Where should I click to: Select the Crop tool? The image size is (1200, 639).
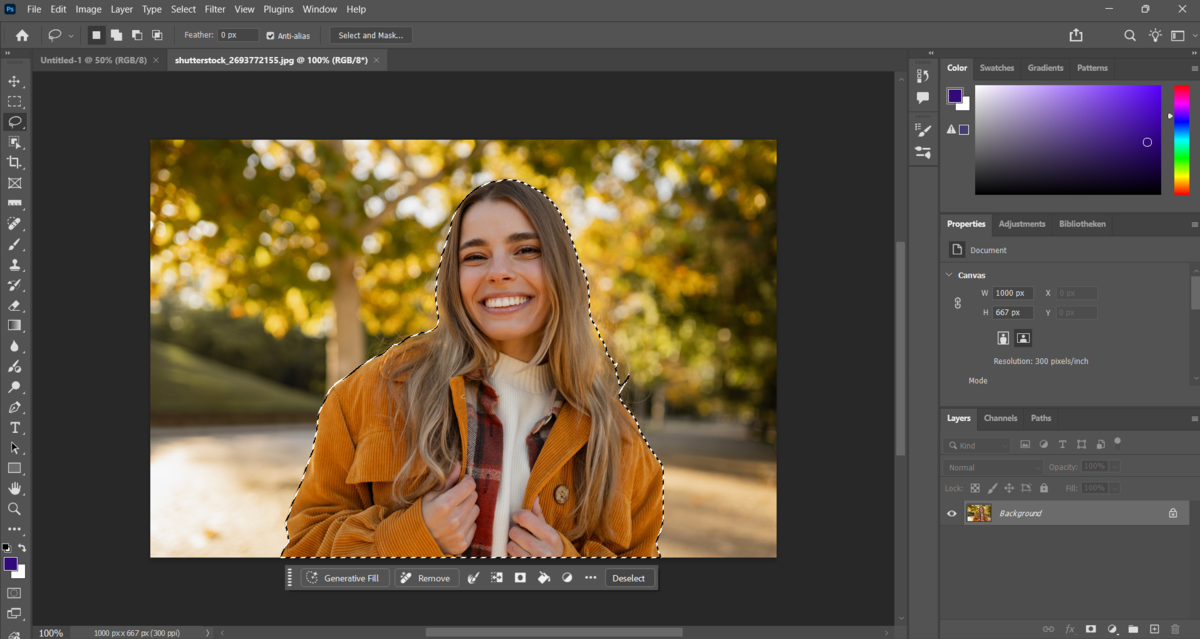14,162
